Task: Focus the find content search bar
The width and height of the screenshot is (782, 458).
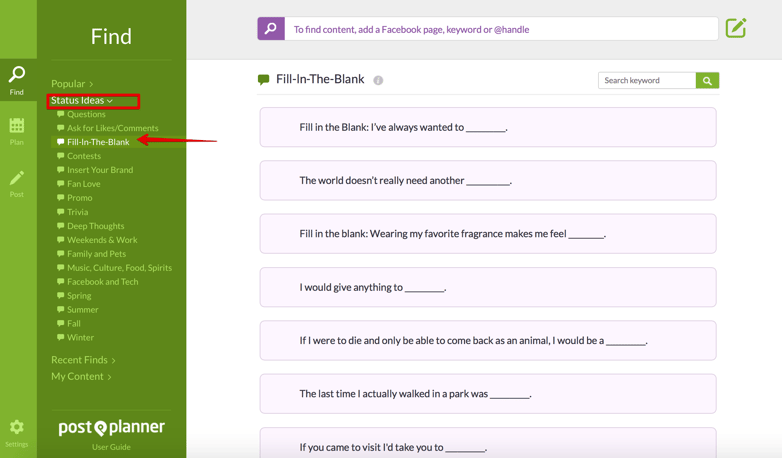Action: tap(501, 29)
